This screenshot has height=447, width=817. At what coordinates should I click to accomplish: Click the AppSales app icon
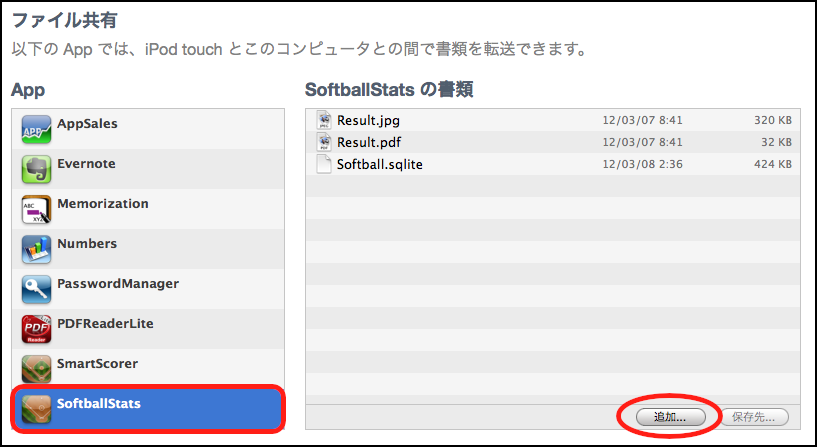point(36,129)
